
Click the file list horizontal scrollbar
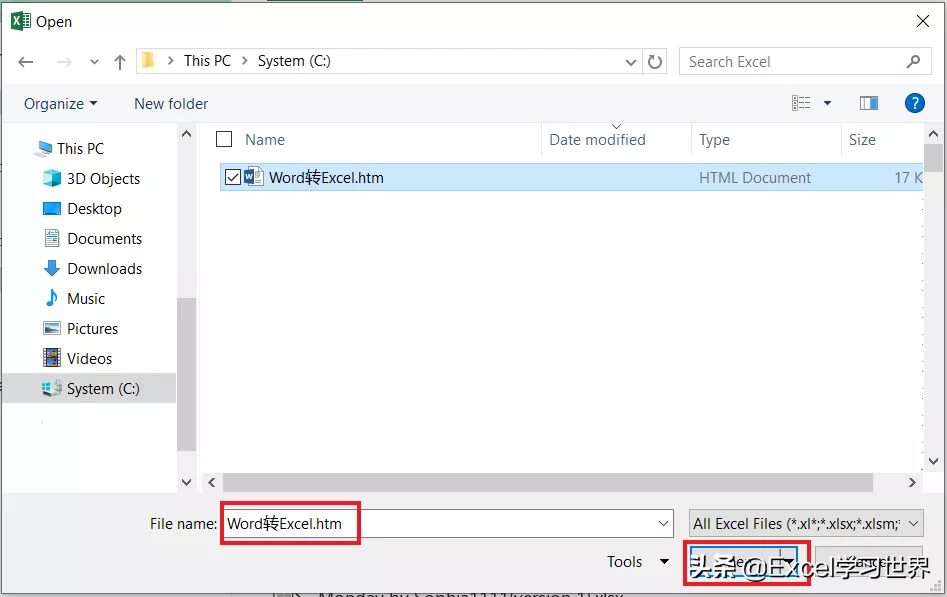point(548,482)
